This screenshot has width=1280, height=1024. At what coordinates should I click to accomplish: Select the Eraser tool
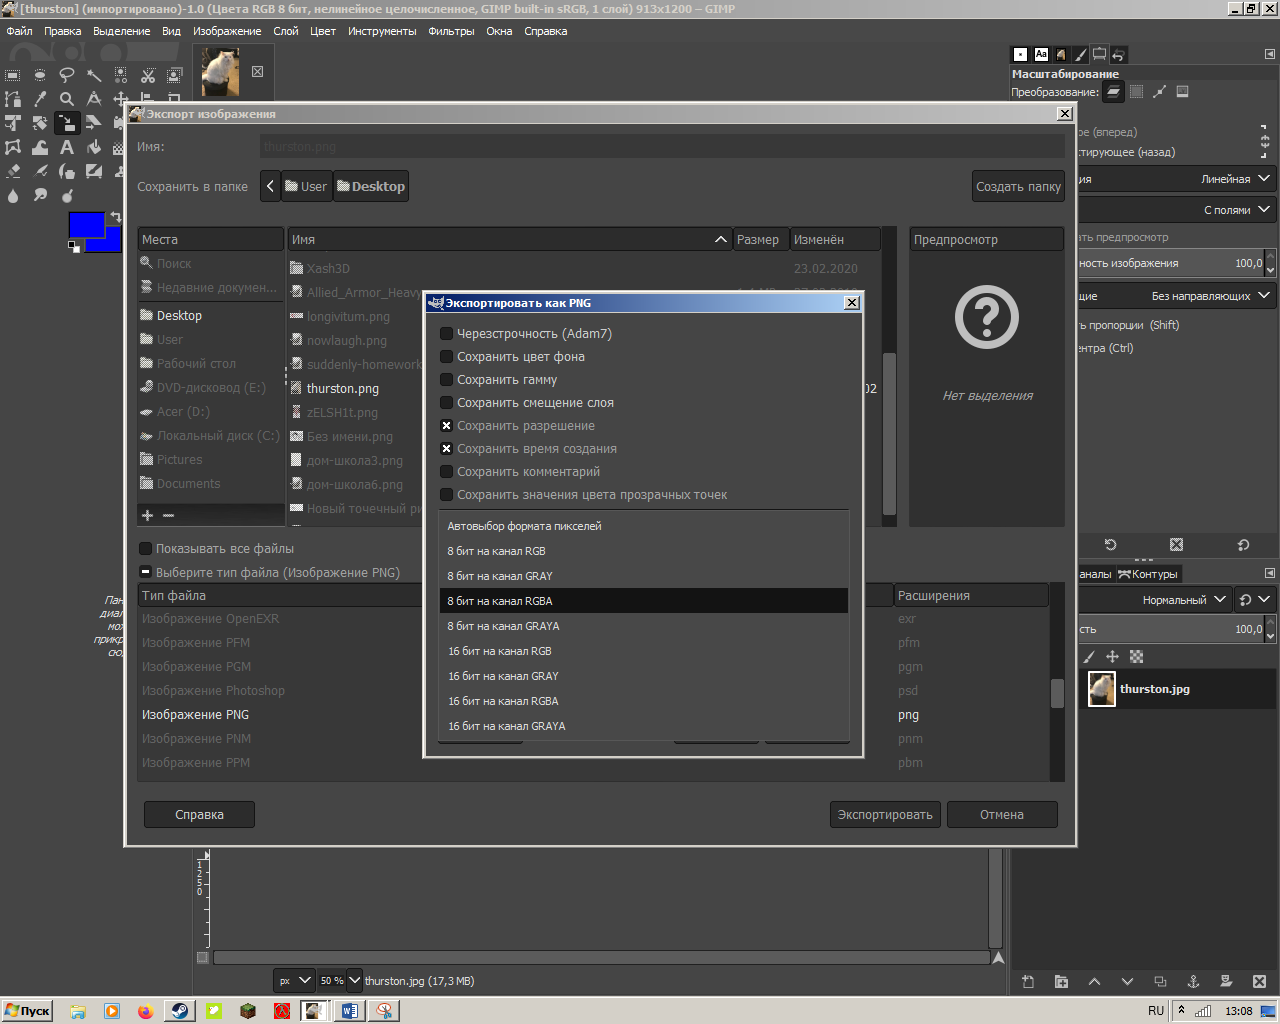click(13, 171)
